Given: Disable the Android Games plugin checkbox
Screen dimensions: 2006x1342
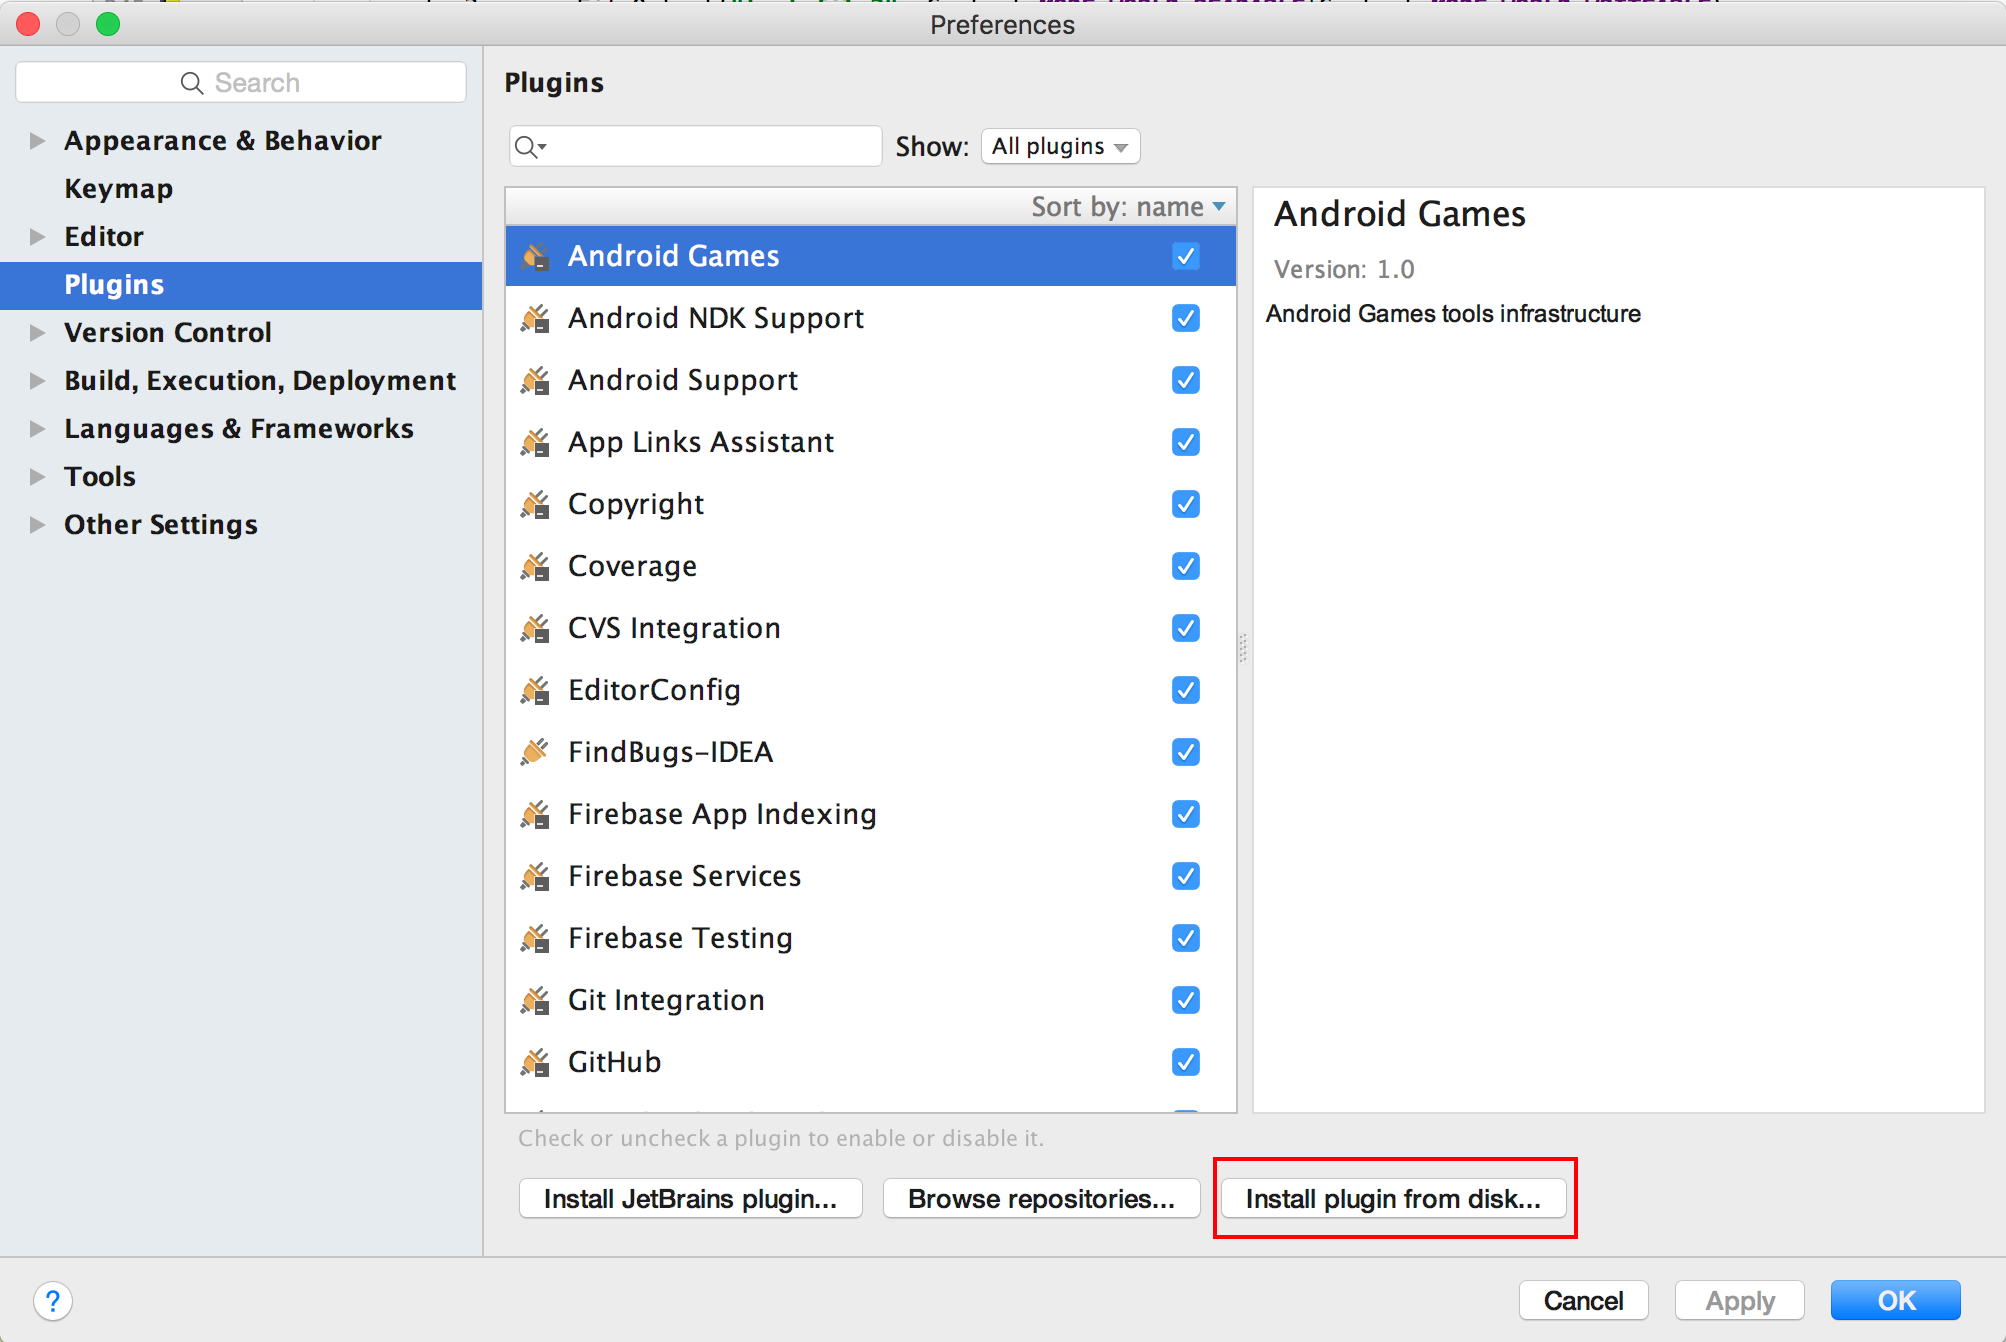Looking at the screenshot, I should 1186,256.
